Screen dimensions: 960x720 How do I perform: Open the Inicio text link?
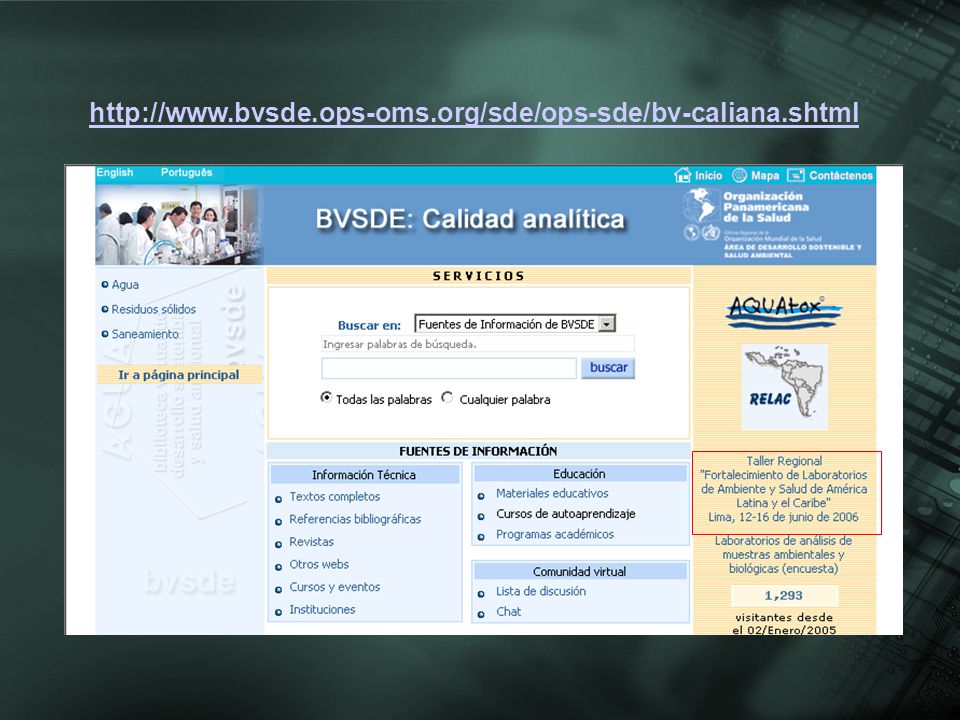pyautogui.click(x=708, y=176)
